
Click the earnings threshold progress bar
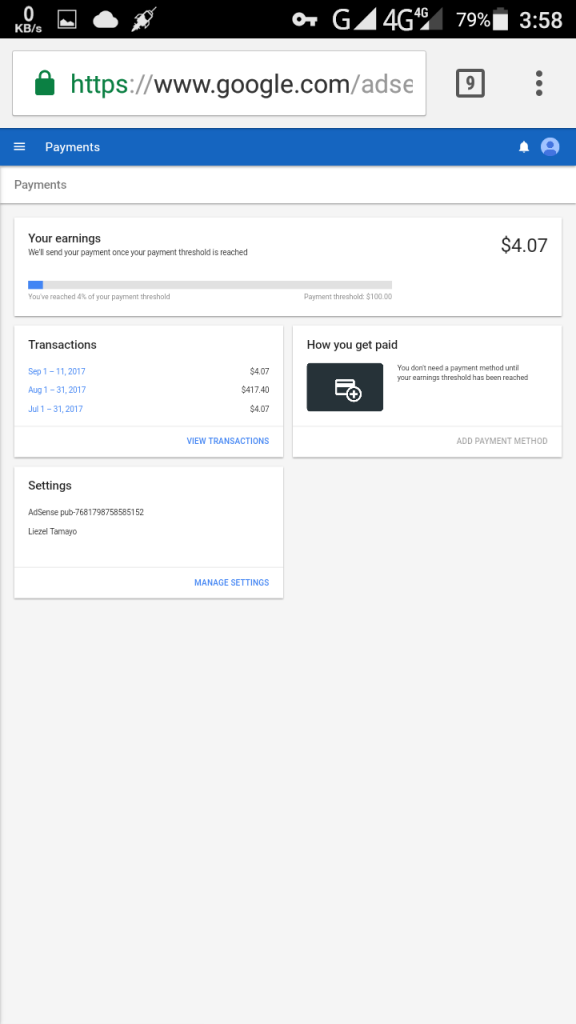coord(210,285)
